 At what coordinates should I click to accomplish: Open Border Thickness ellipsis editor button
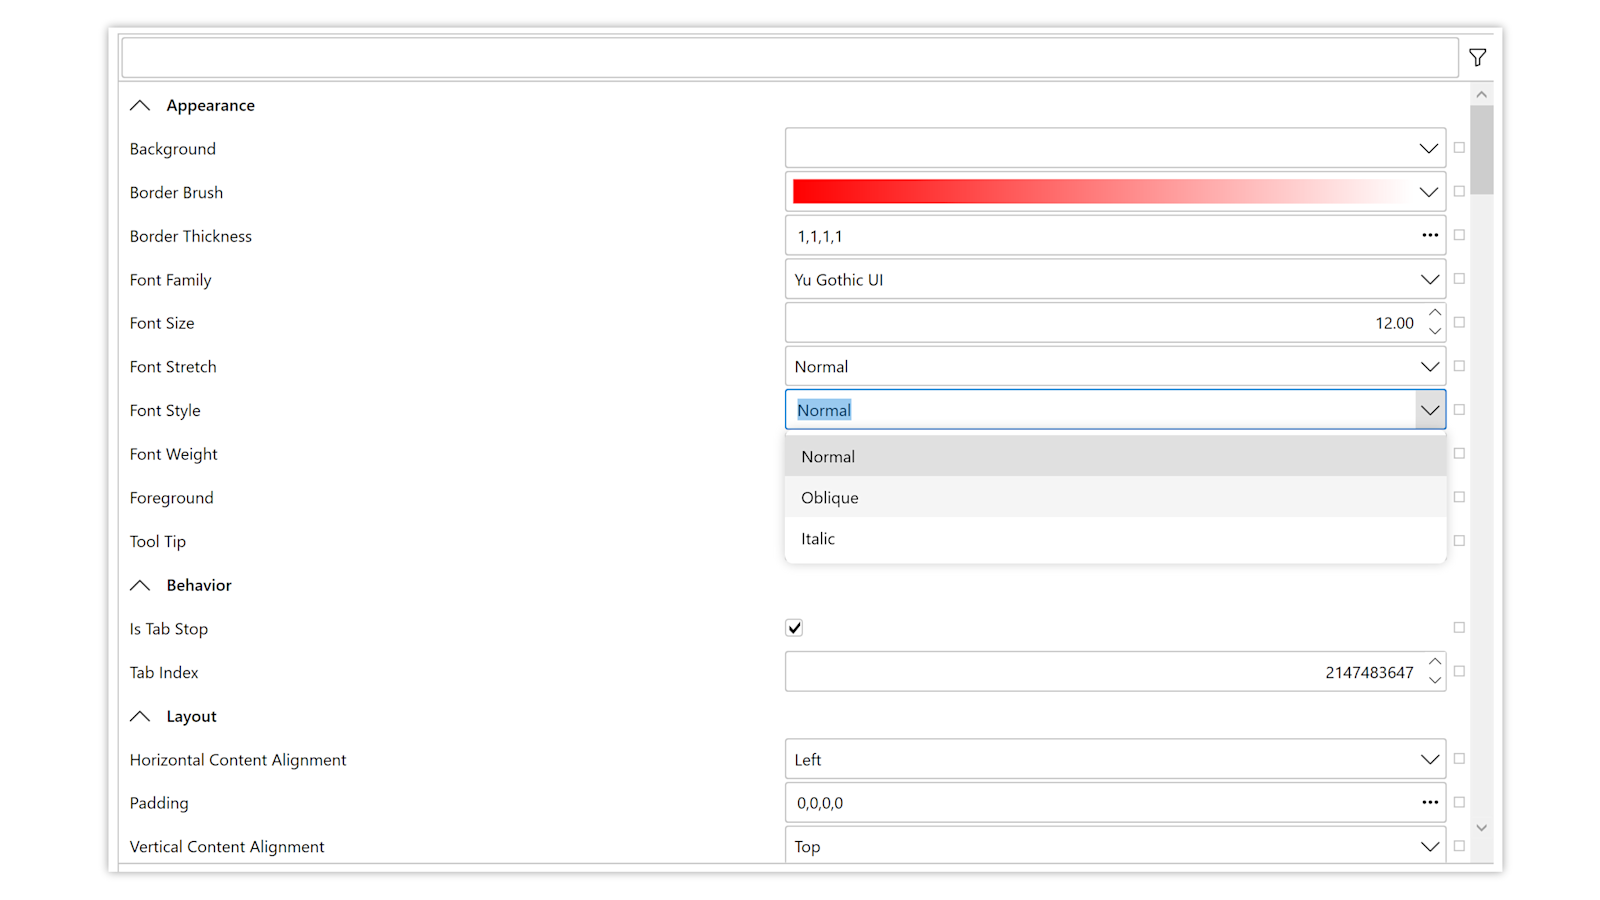click(1430, 236)
